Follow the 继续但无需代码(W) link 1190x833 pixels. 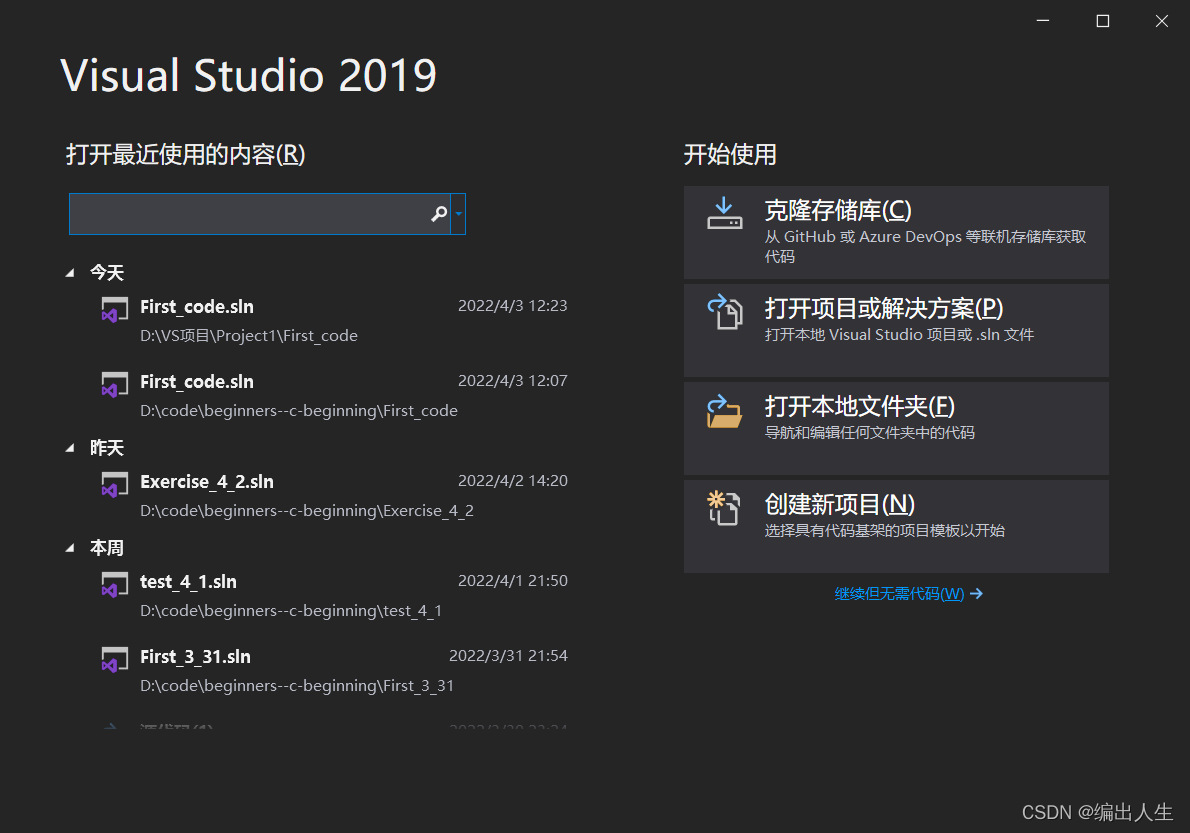[x=899, y=593]
